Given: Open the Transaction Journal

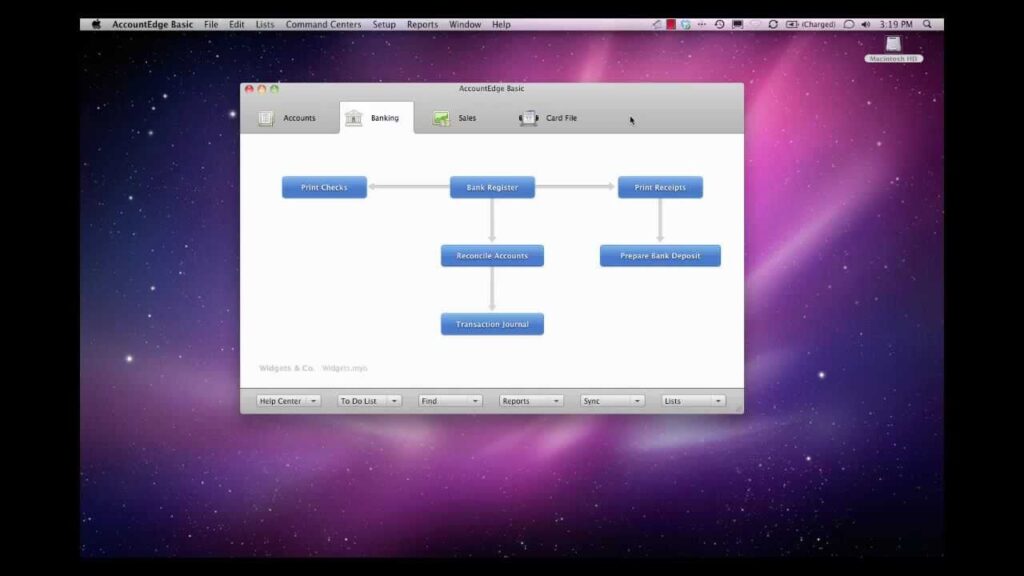Looking at the screenshot, I should tap(492, 324).
